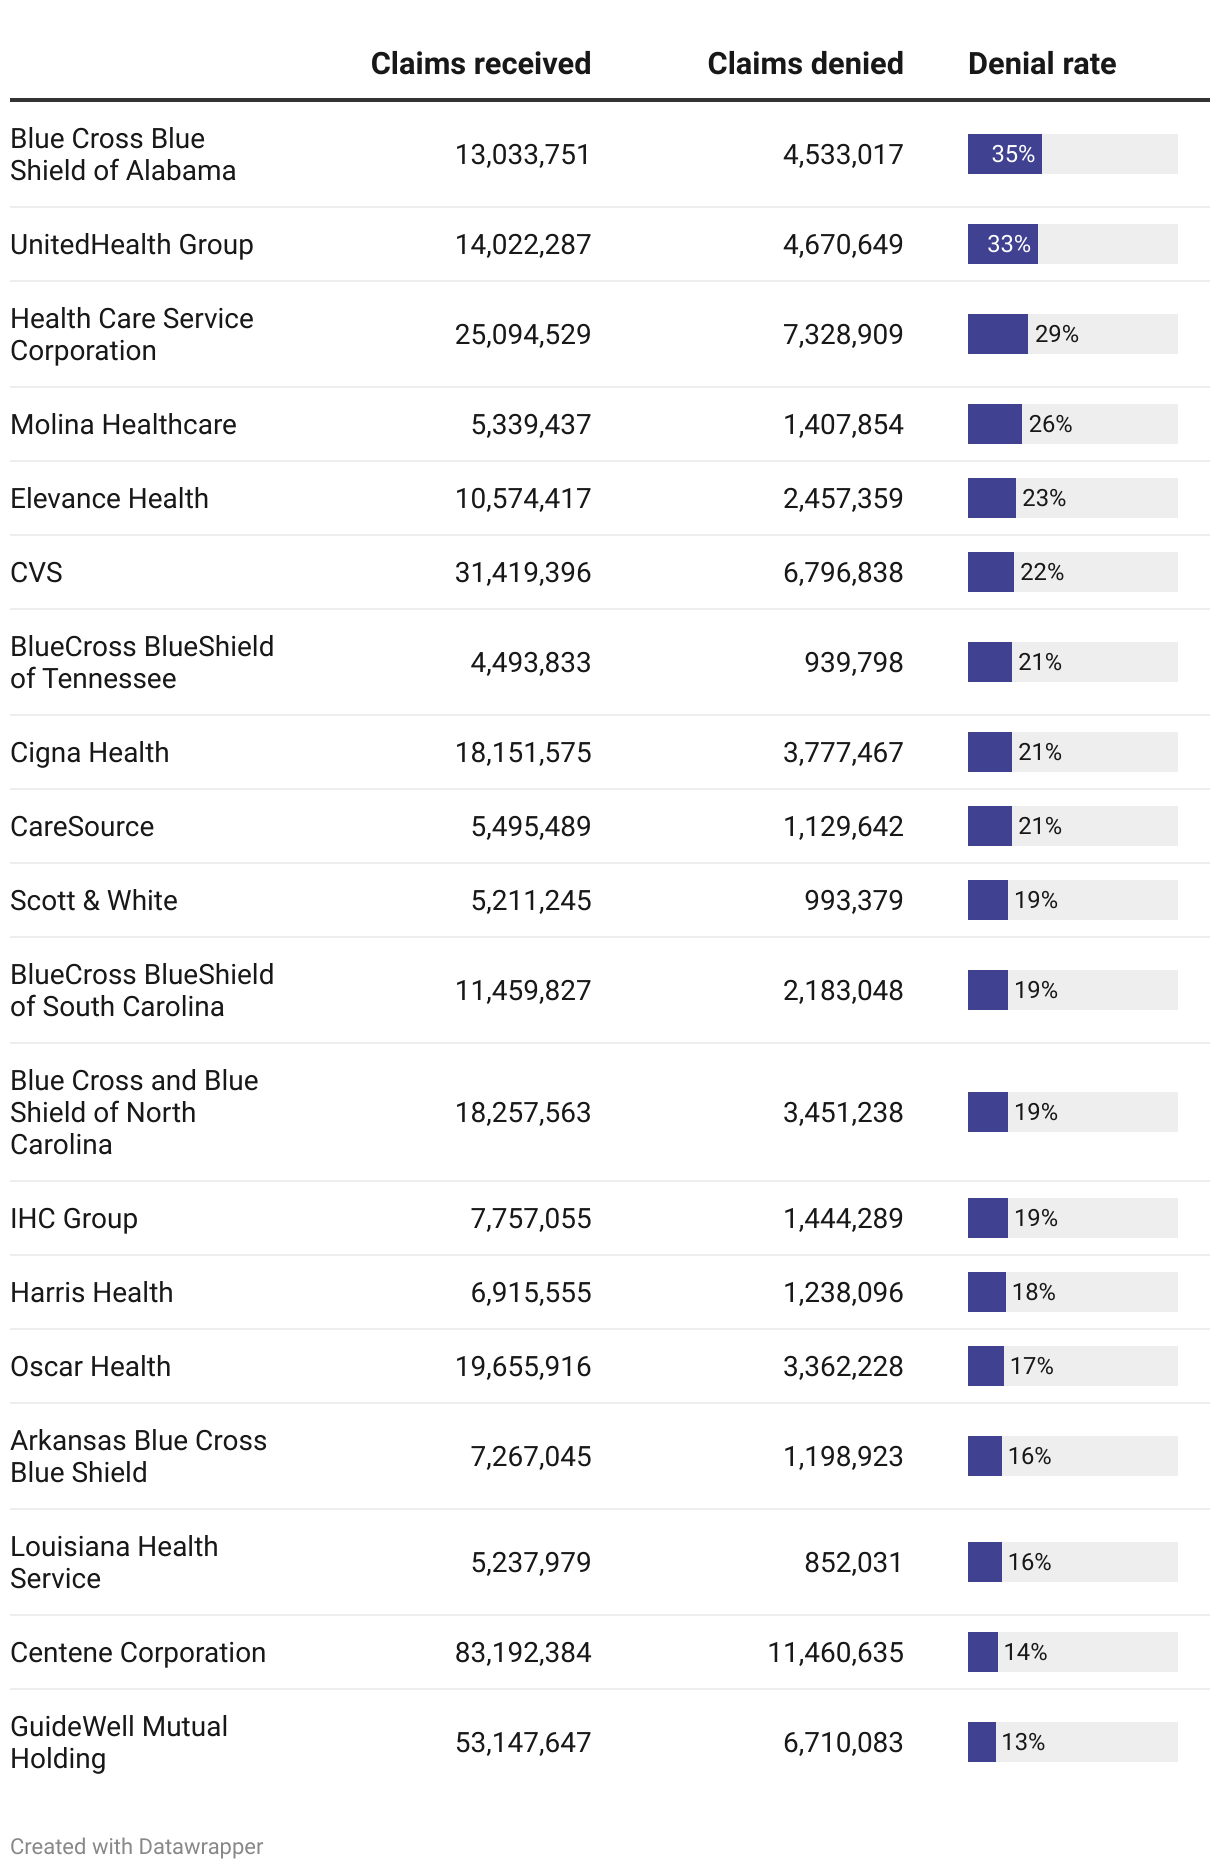1220x1870 pixels.
Task: Select claims received value 19,655,916
Action: (x=523, y=1366)
